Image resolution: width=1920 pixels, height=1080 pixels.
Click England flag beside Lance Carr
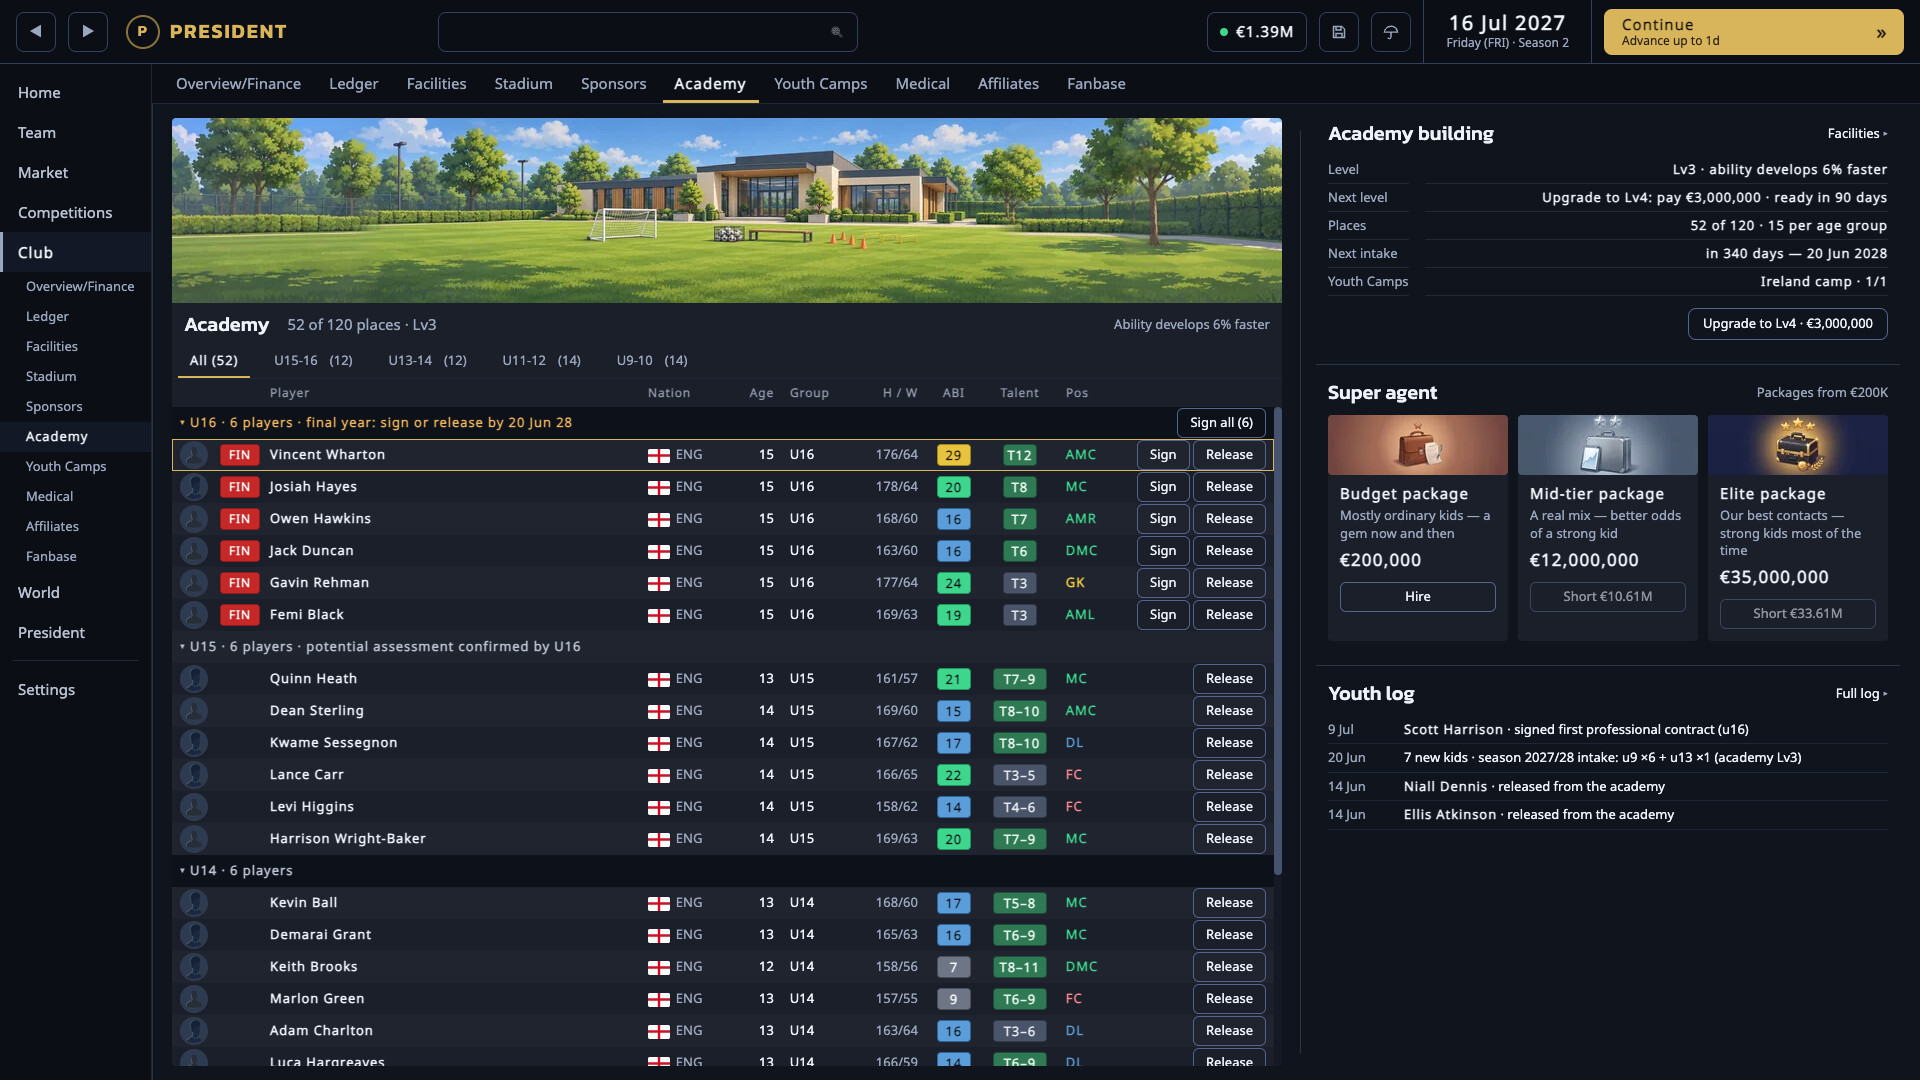658,776
